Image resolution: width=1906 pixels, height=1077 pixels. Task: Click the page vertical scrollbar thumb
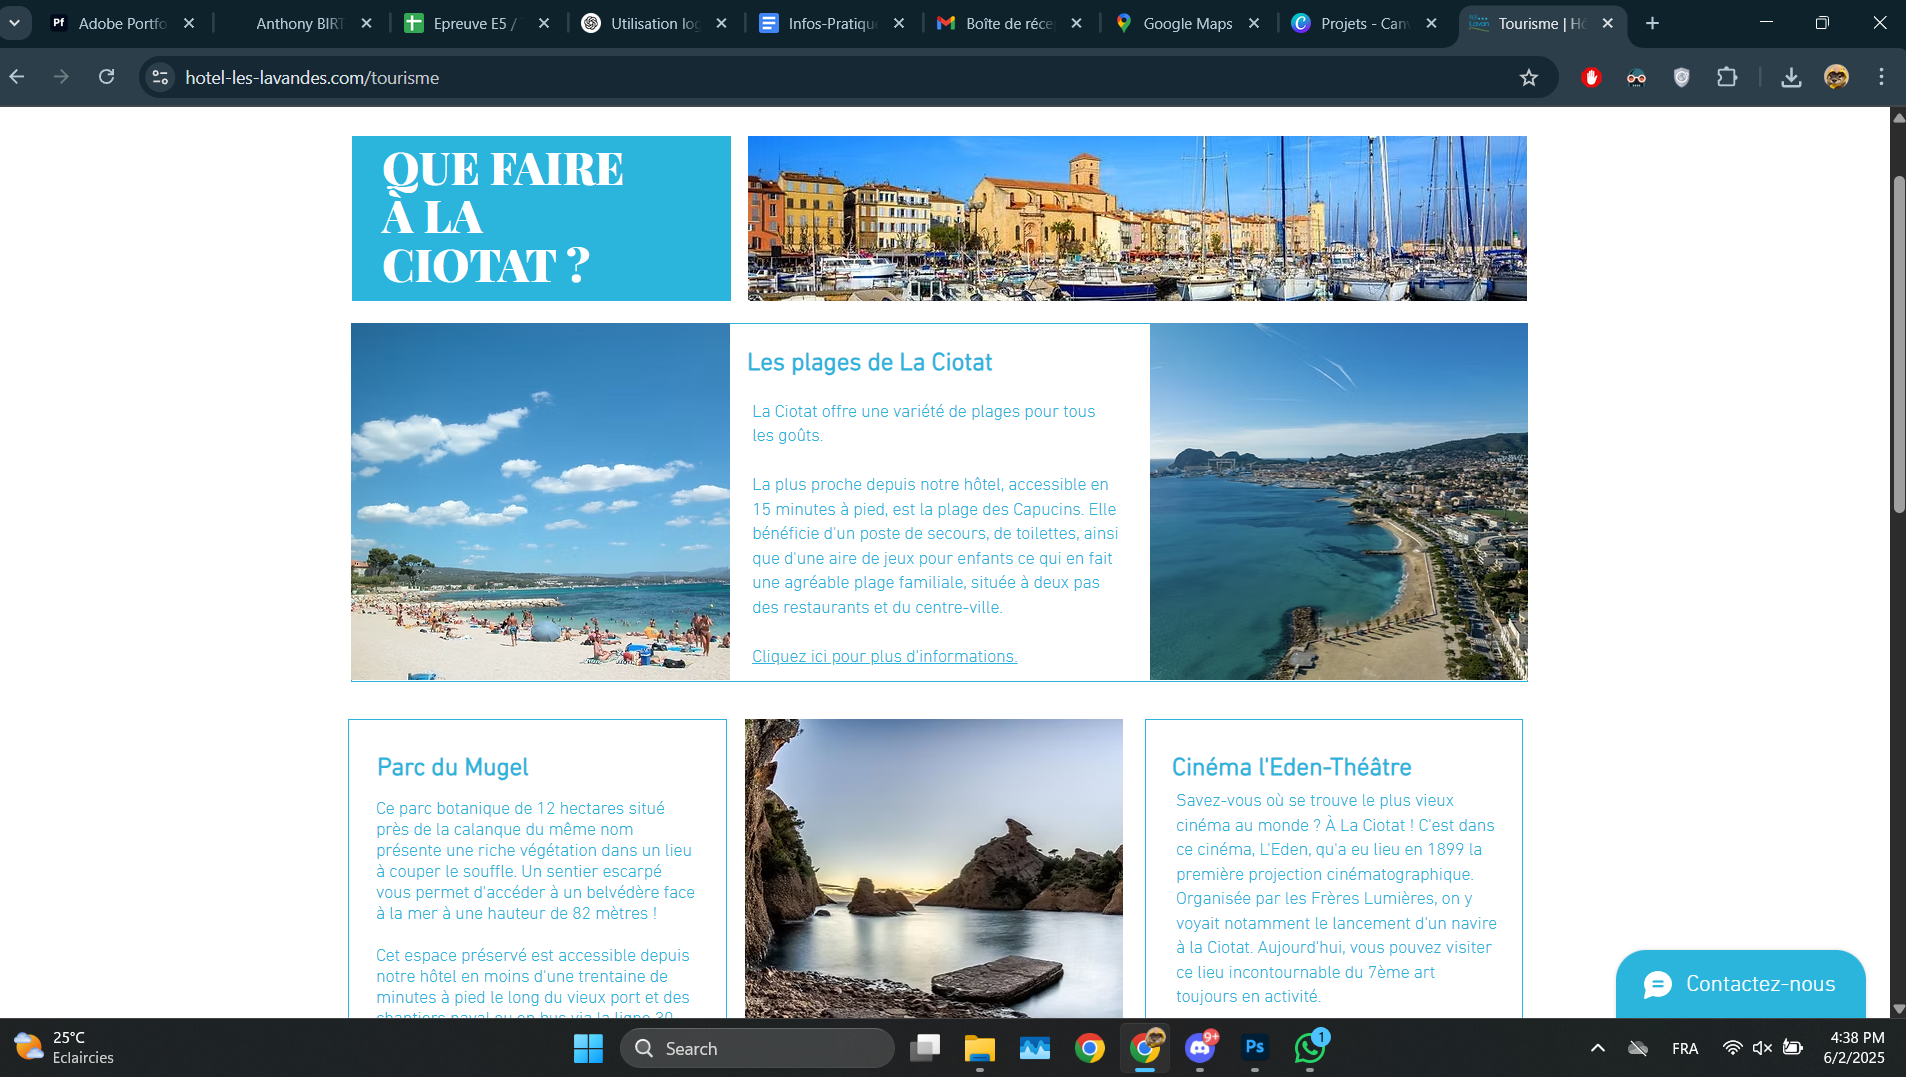pyautogui.click(x=1898, y=345)
